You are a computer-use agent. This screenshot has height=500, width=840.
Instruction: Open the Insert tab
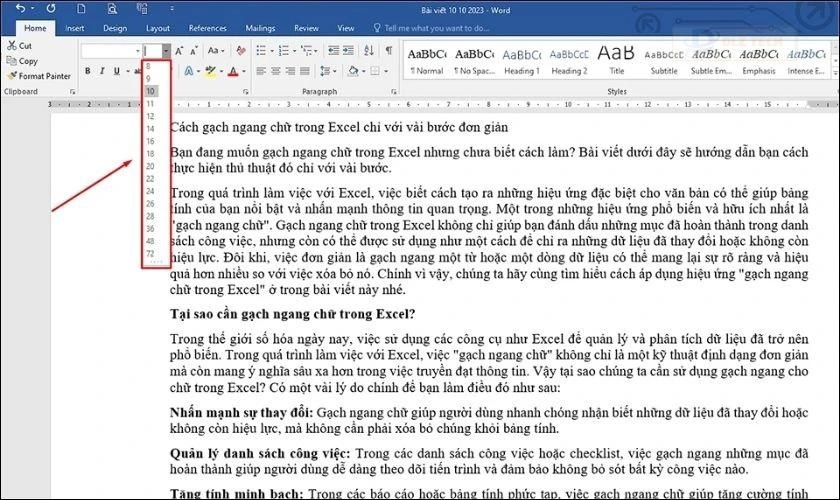click(74, 28)
